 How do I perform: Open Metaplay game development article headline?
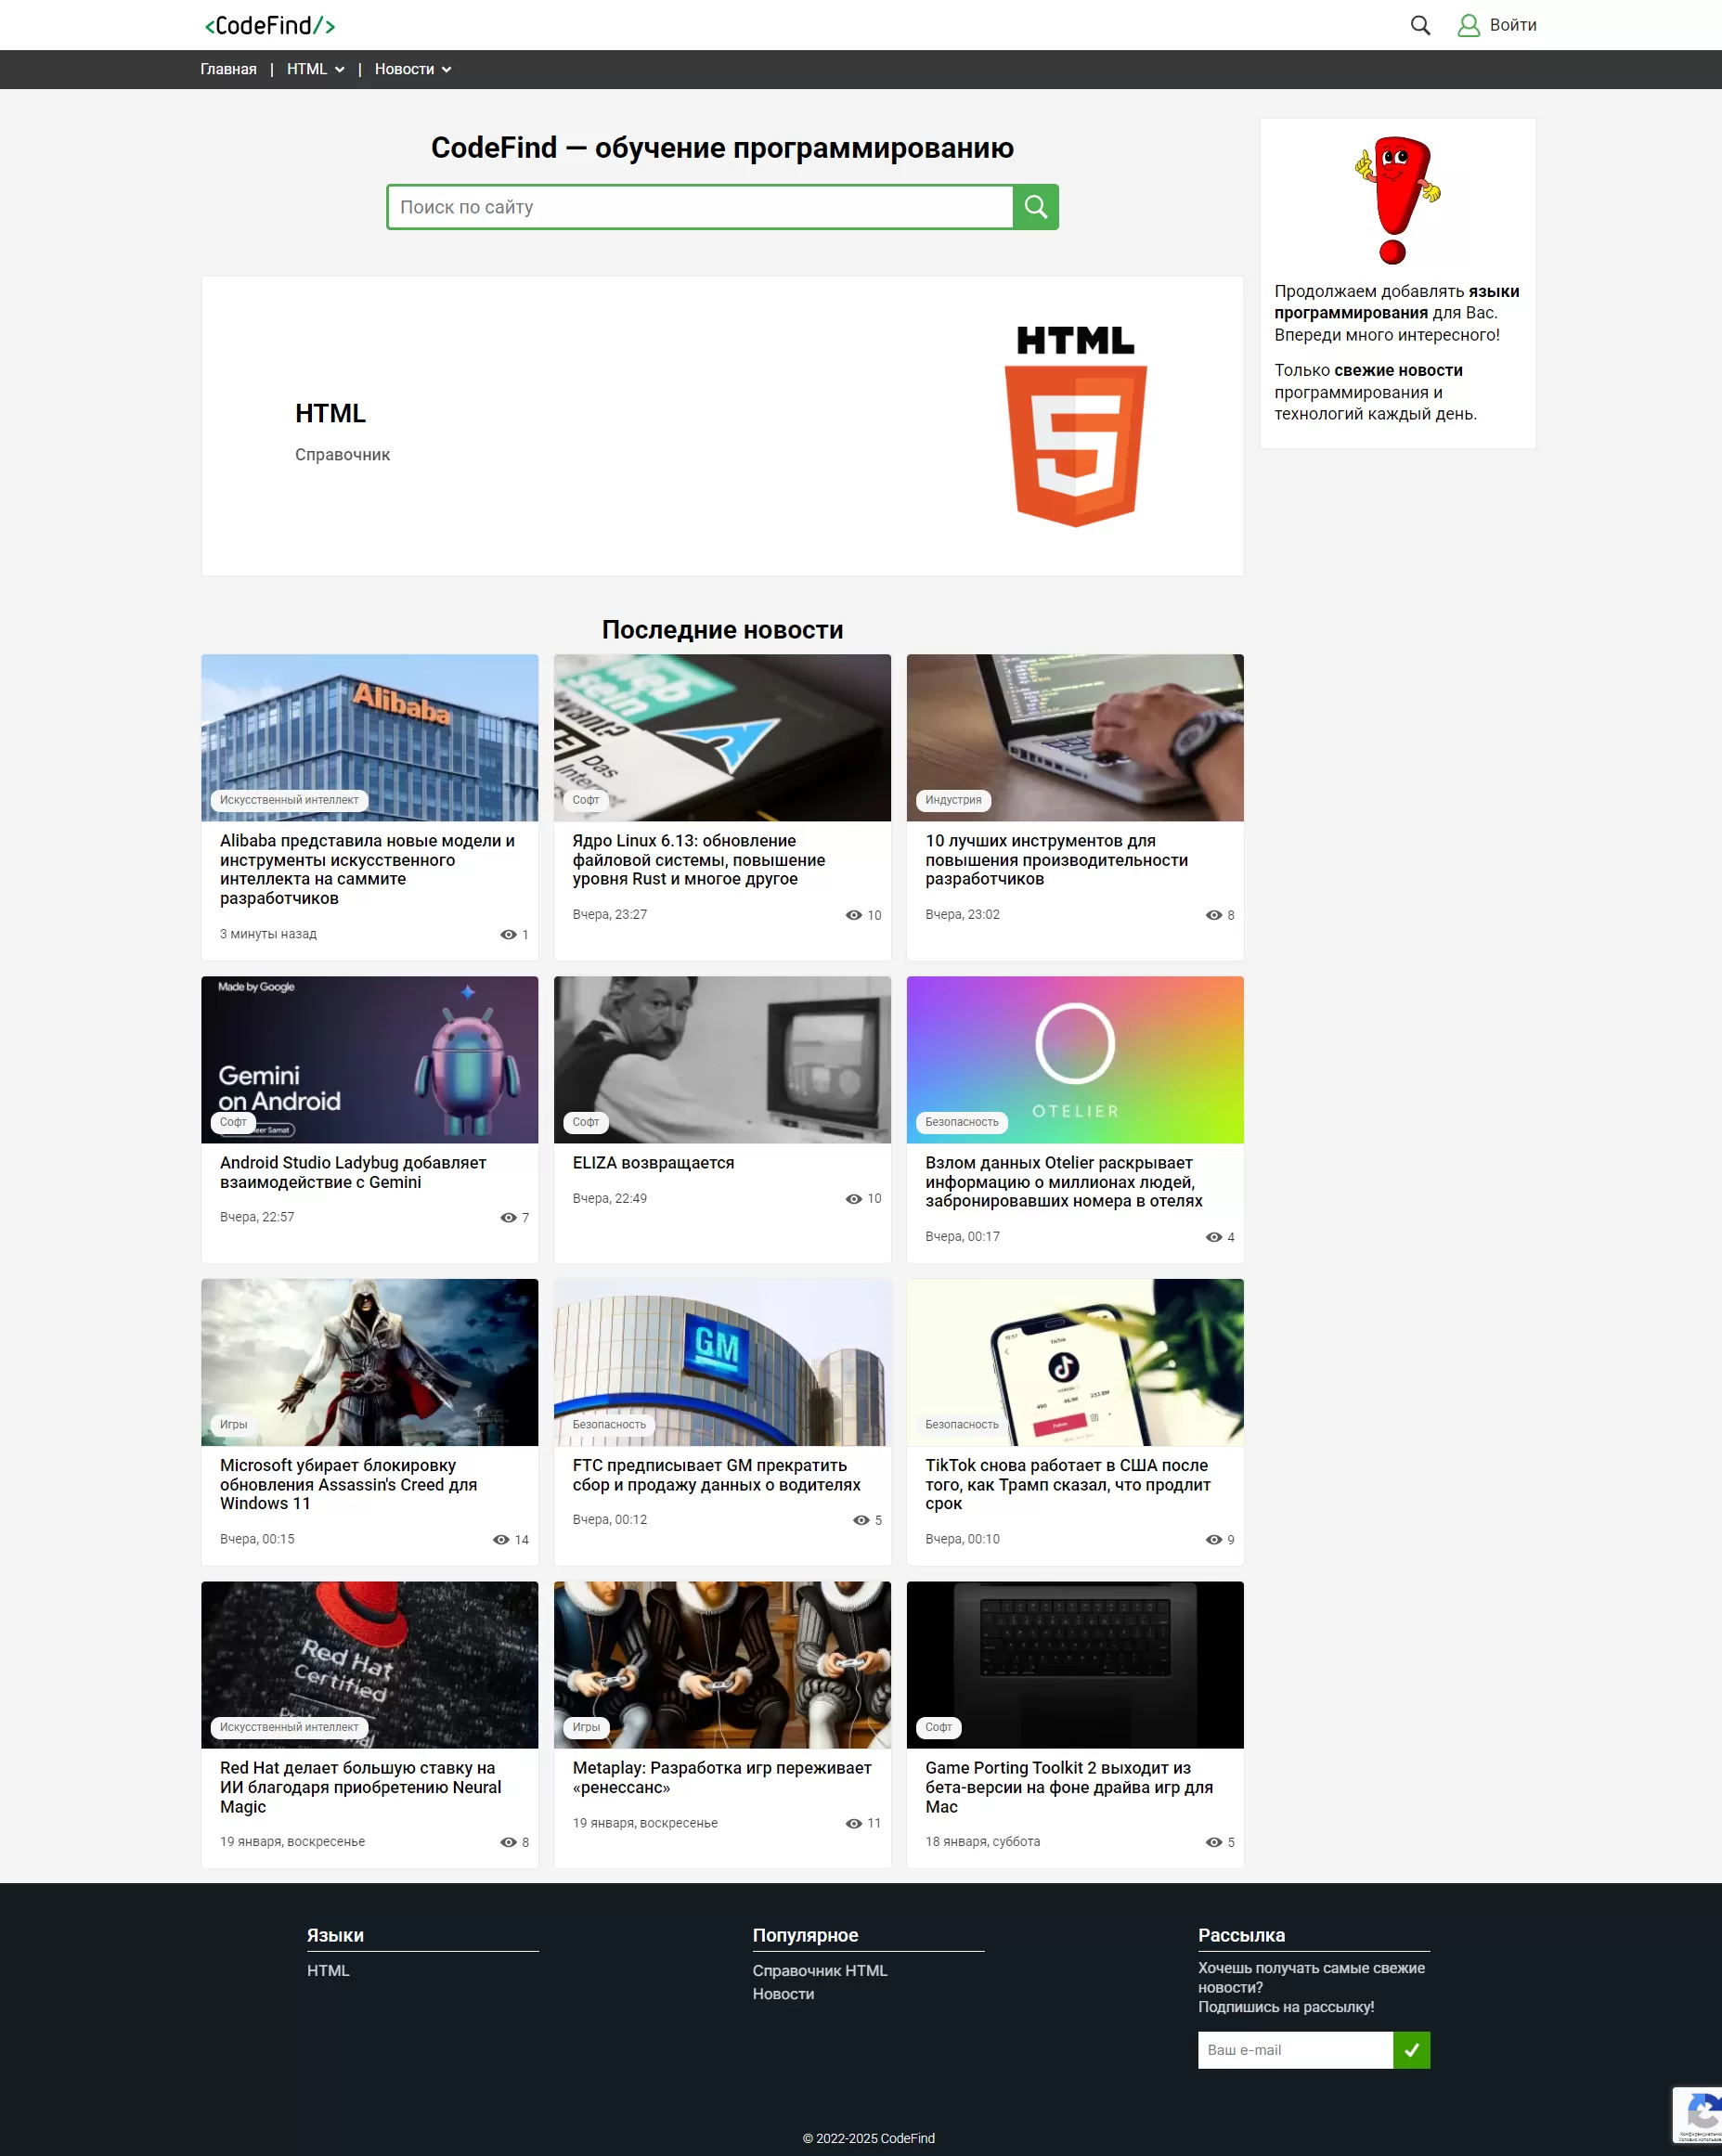tap(722, 1777)
